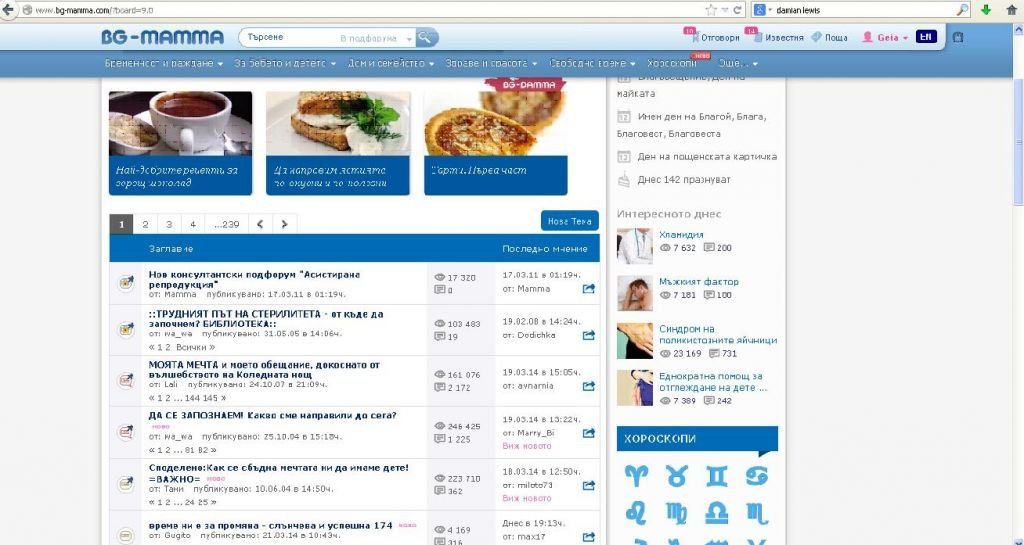This screenshot has width=1024, height=545.
Task: Switch site language with EN button
Action: pos(926,37)
